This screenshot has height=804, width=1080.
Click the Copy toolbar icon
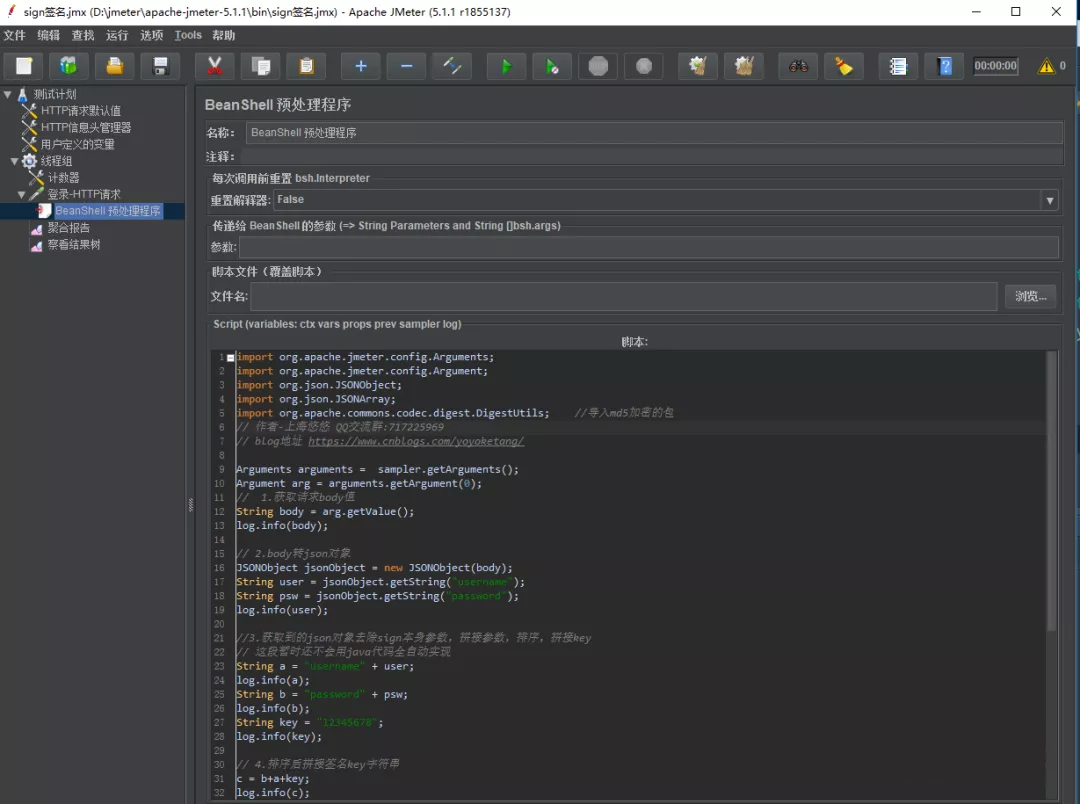pyautogui.click(x=260, y=66)
